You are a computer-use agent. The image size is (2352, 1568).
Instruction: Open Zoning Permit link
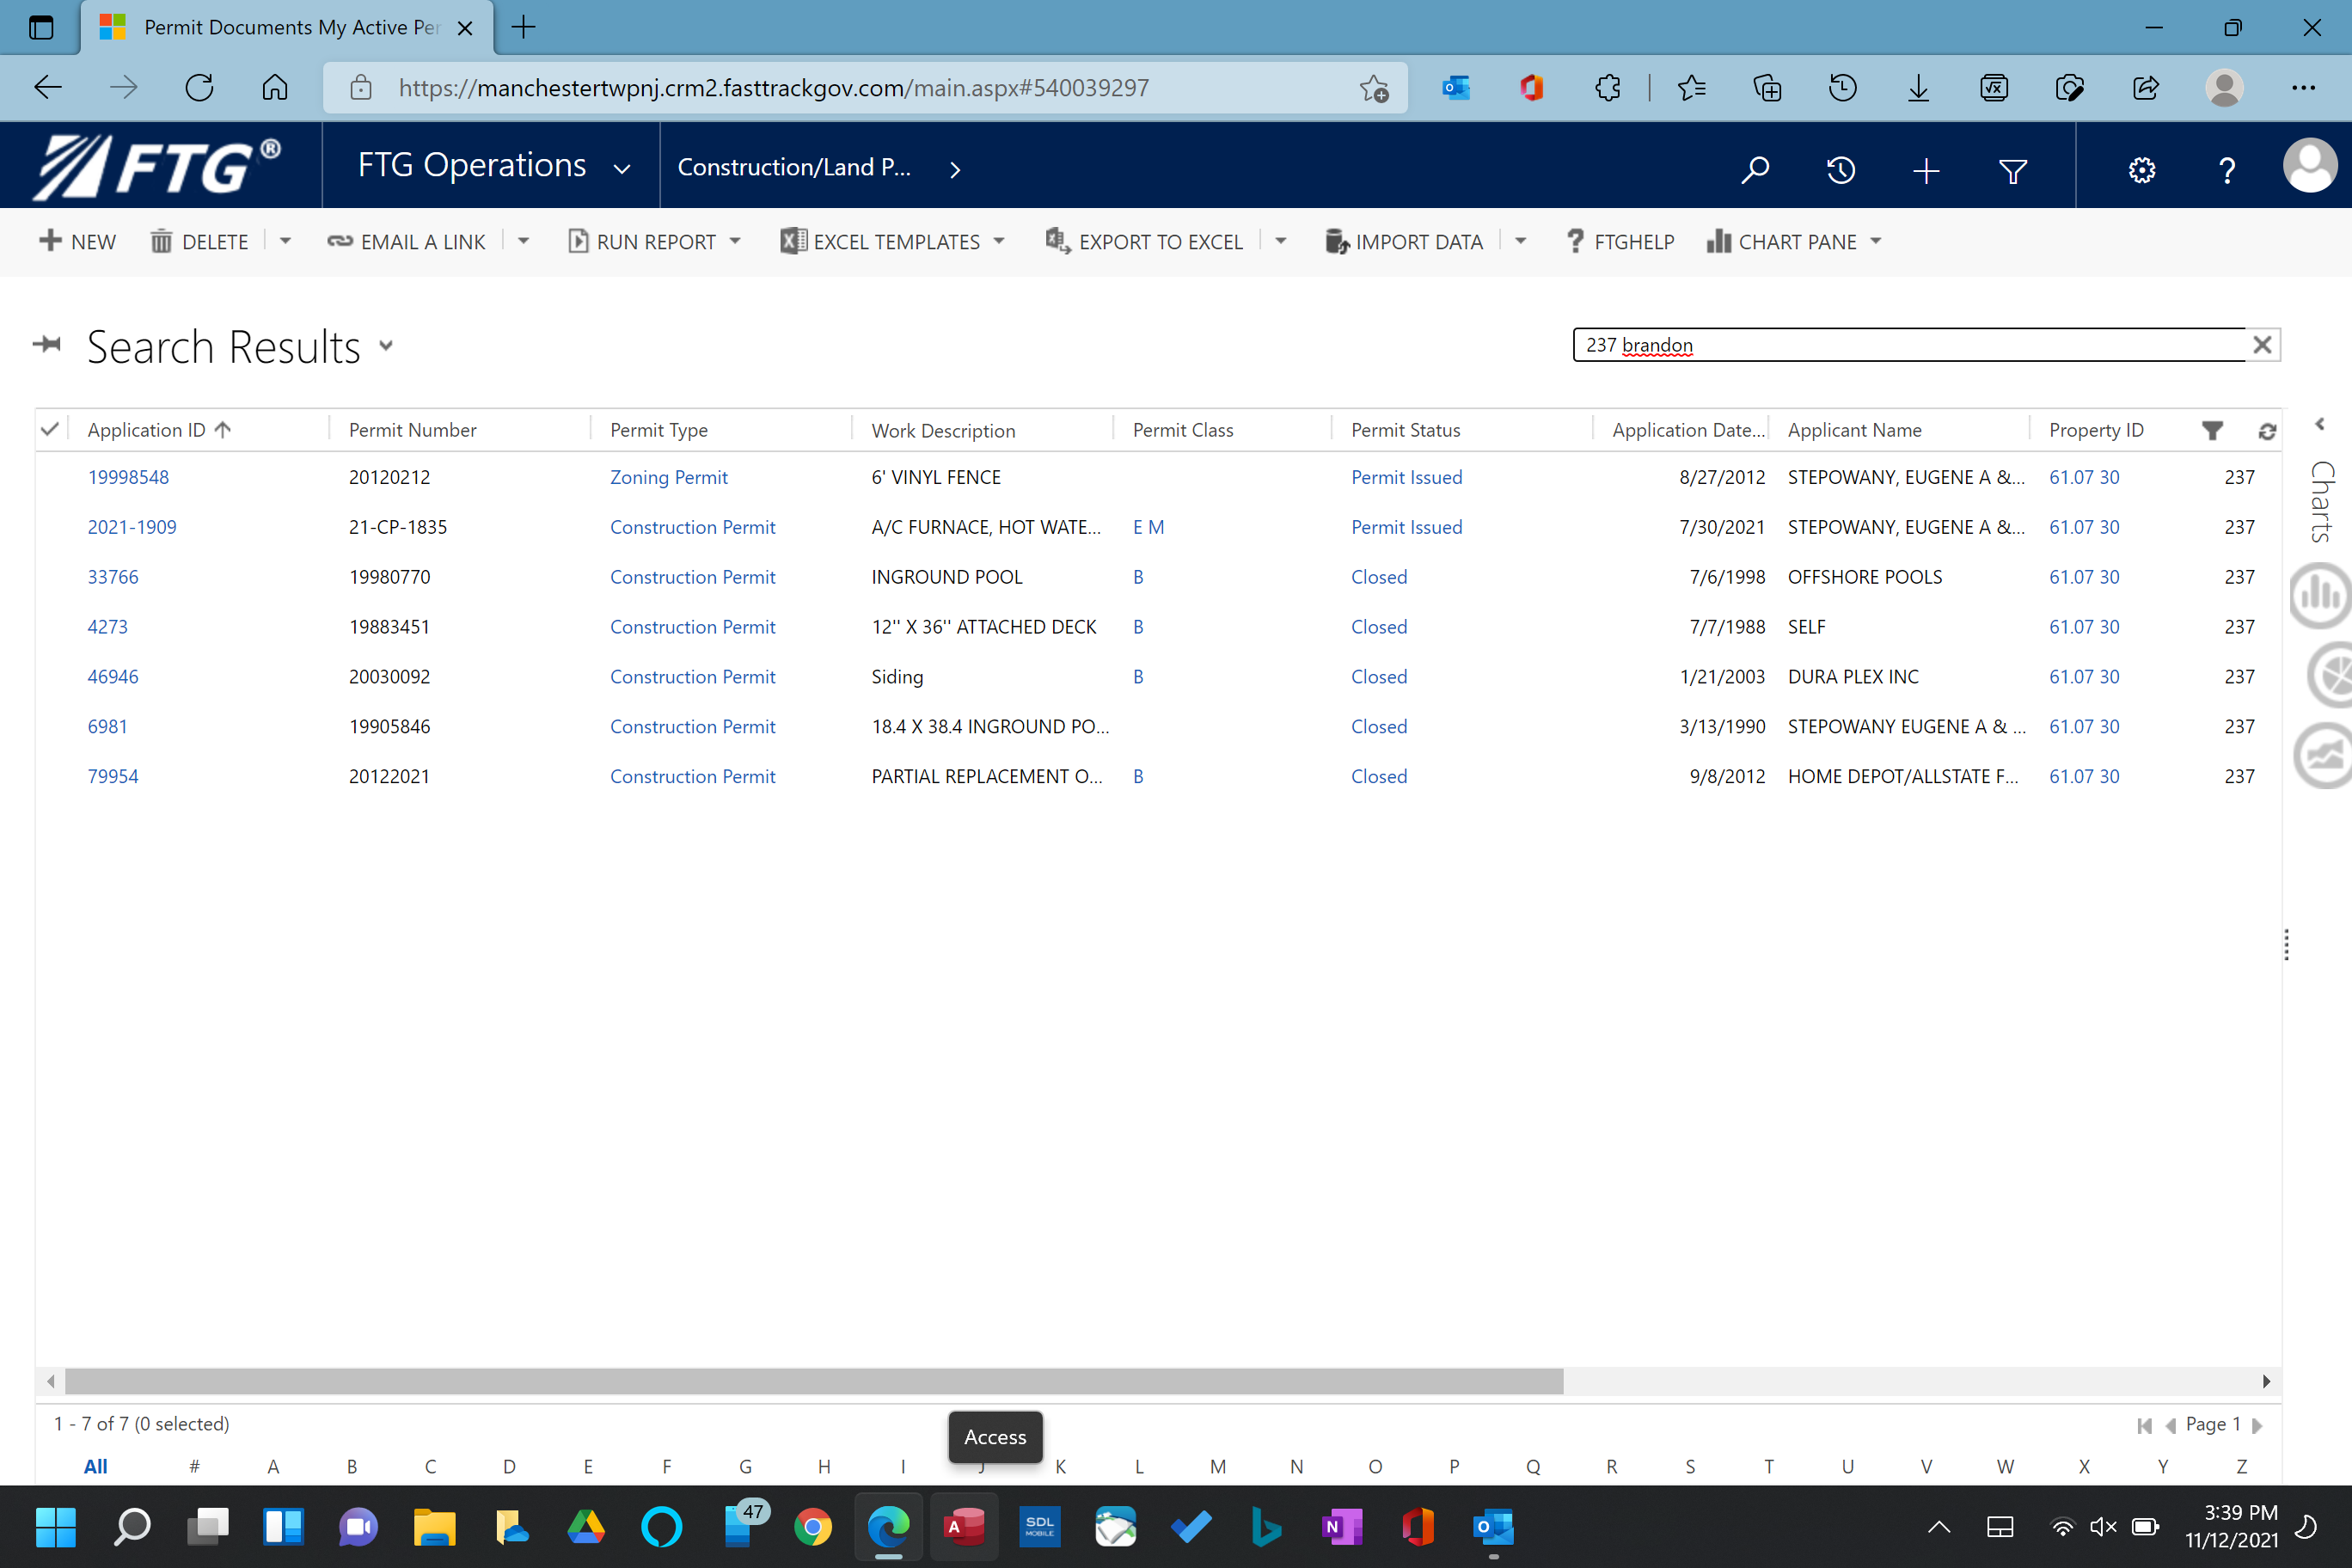click(669, 477)
